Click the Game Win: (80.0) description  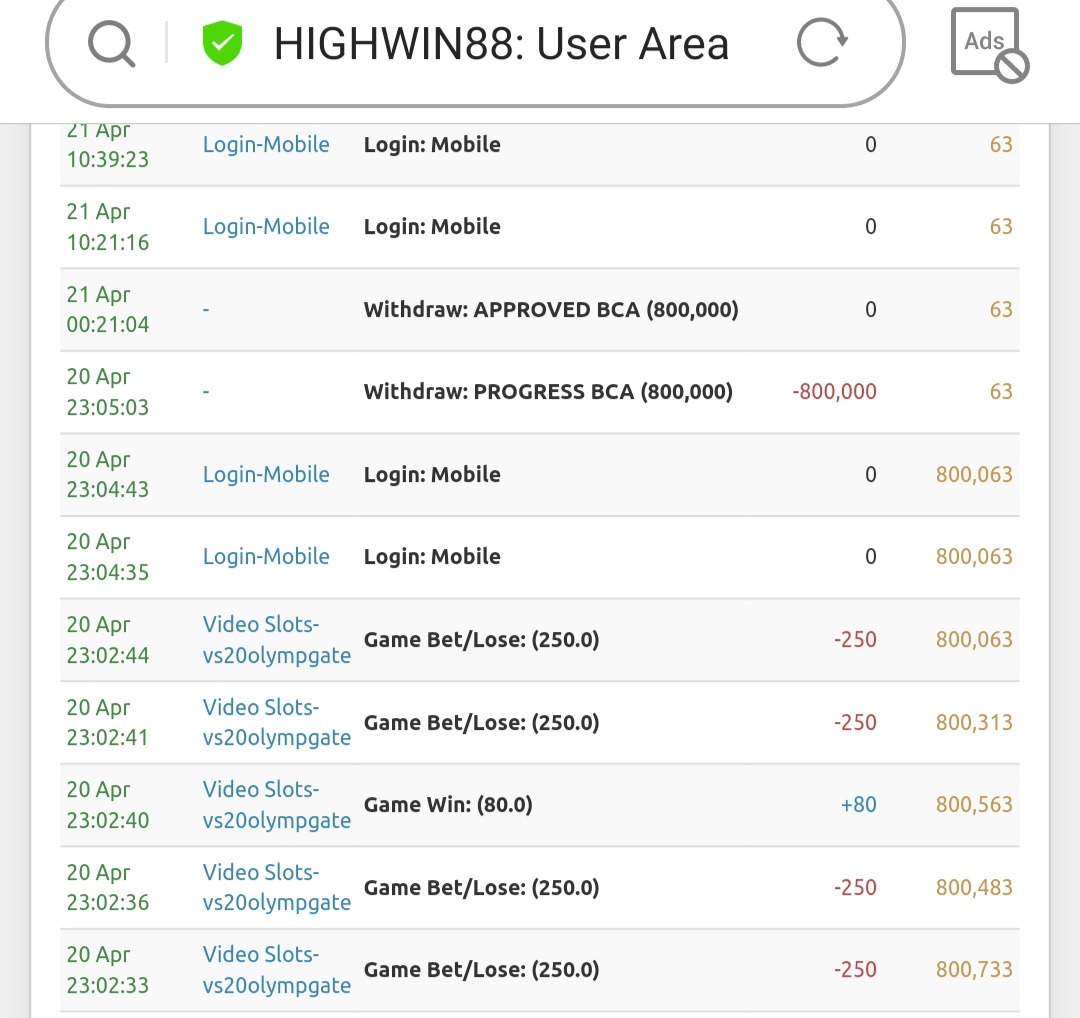(x=447, y=805)
